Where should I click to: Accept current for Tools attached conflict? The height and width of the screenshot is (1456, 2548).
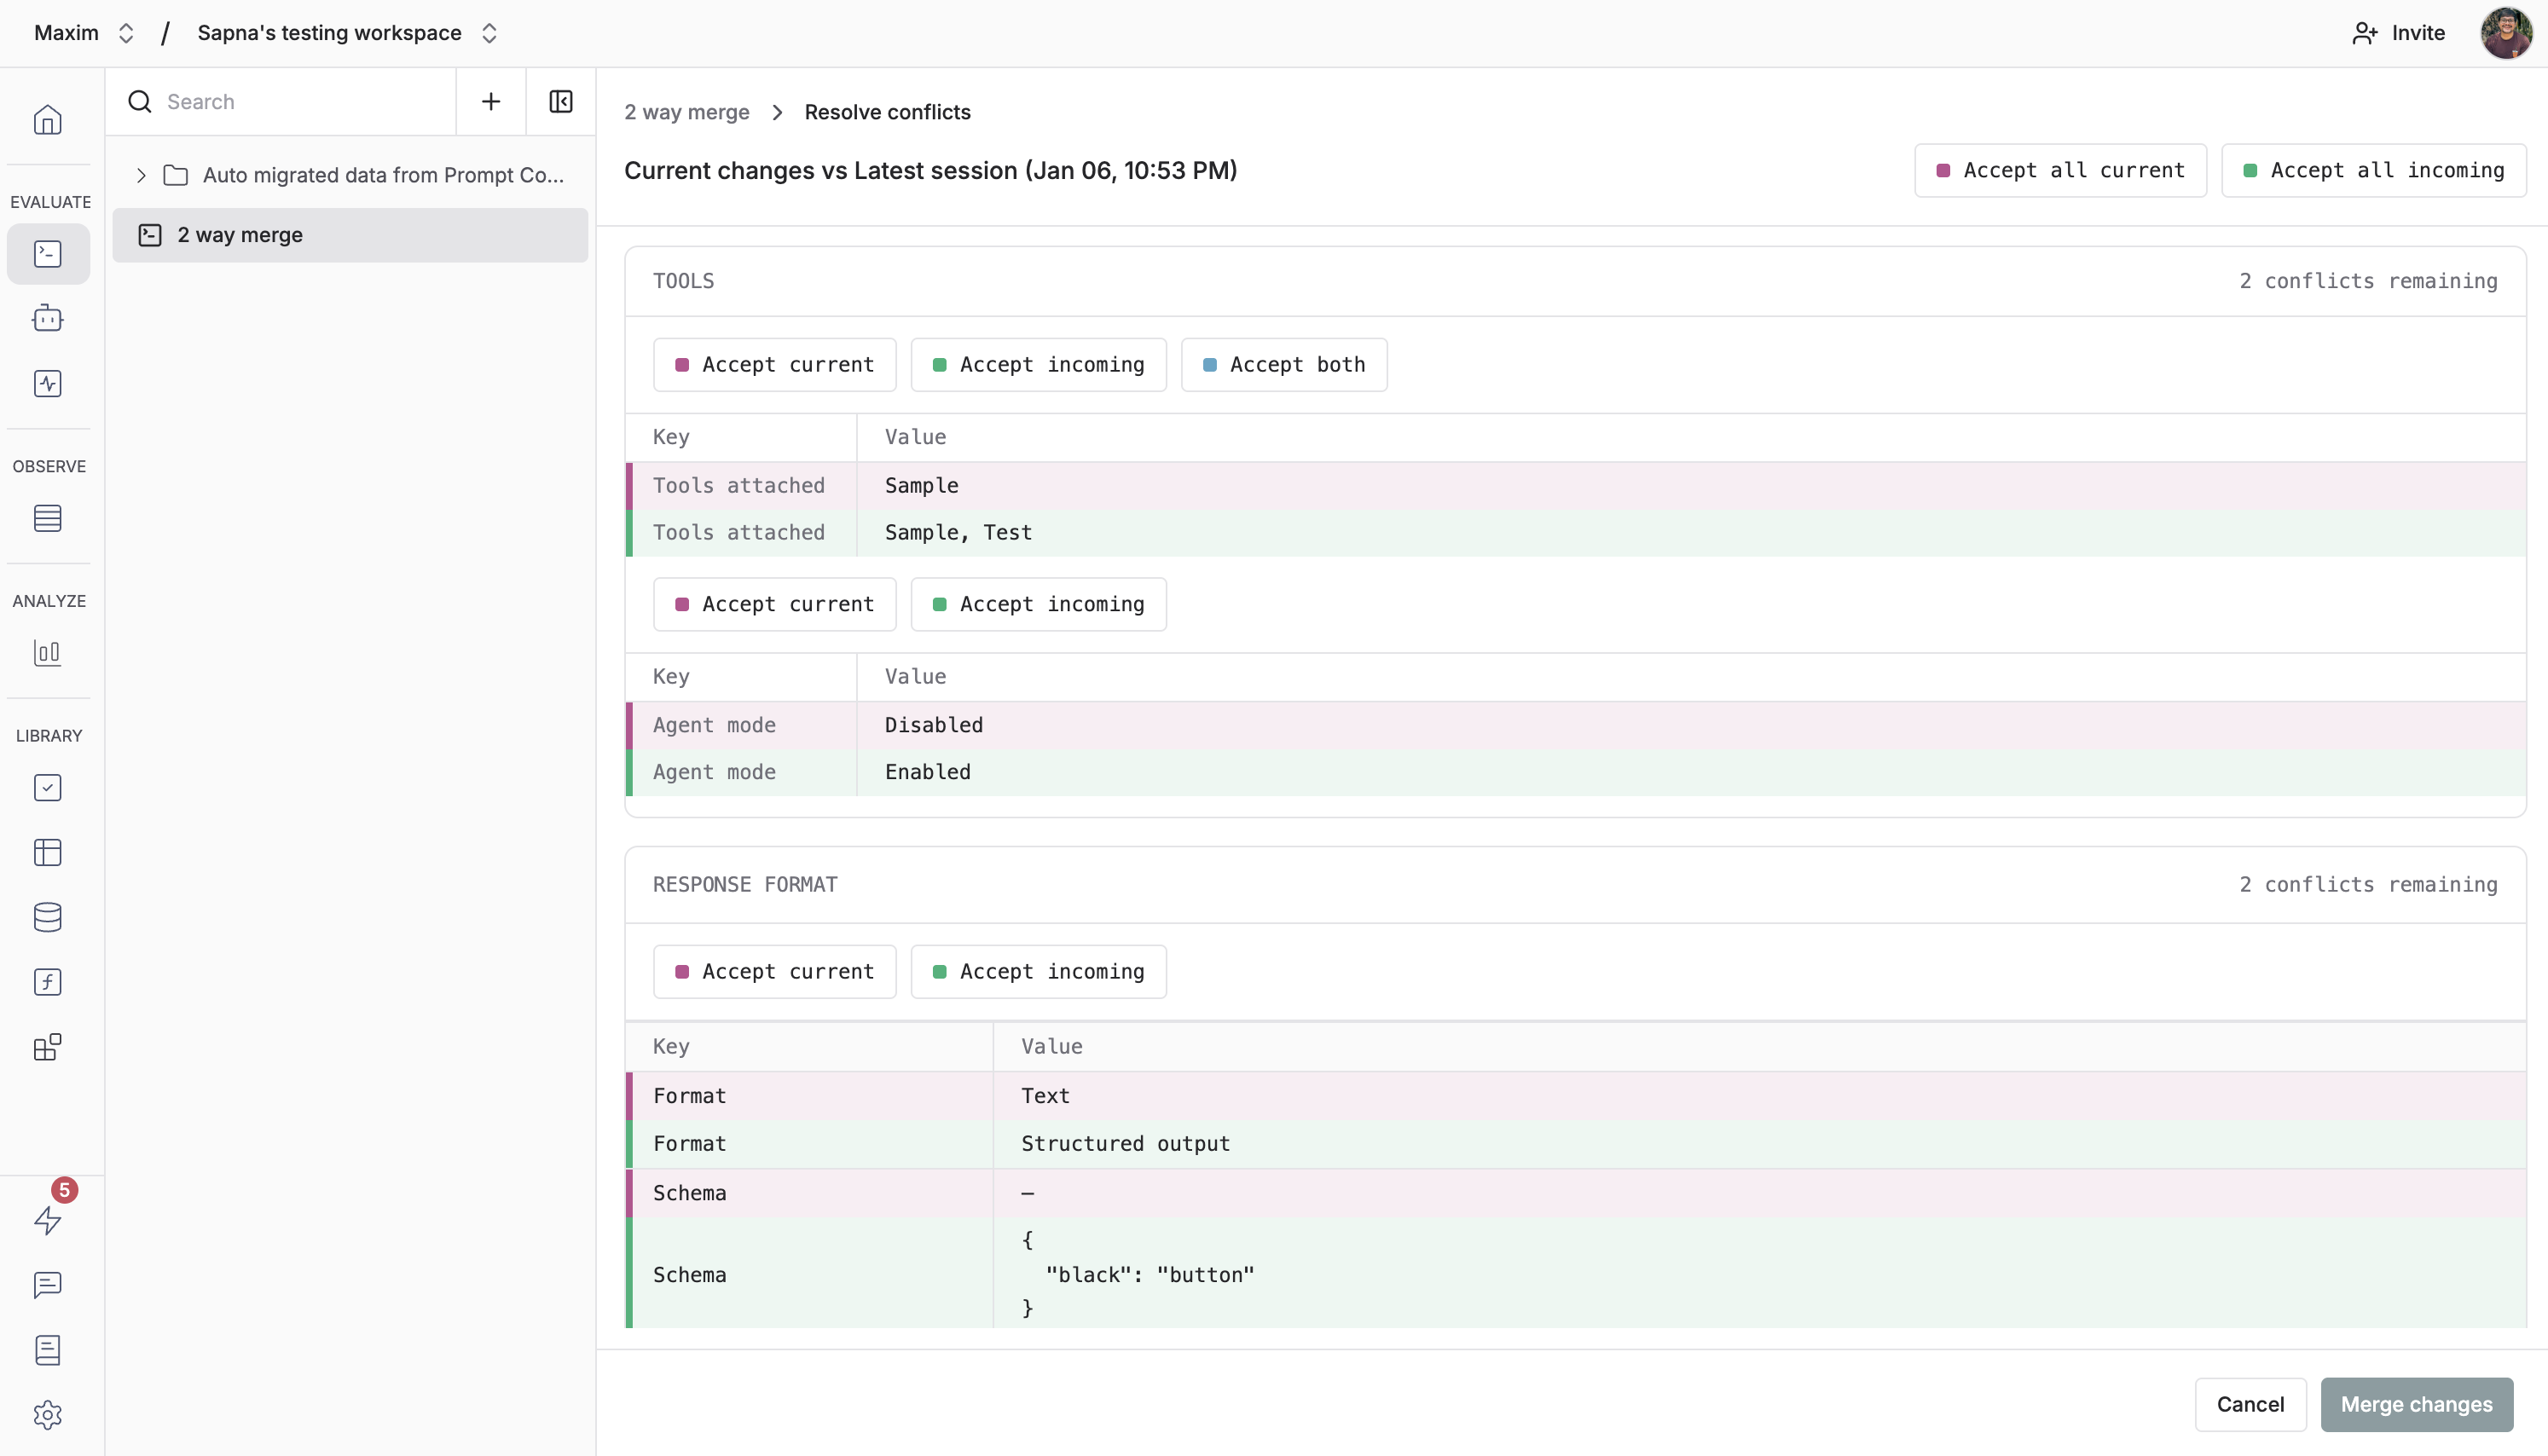(x=774, y=365)
